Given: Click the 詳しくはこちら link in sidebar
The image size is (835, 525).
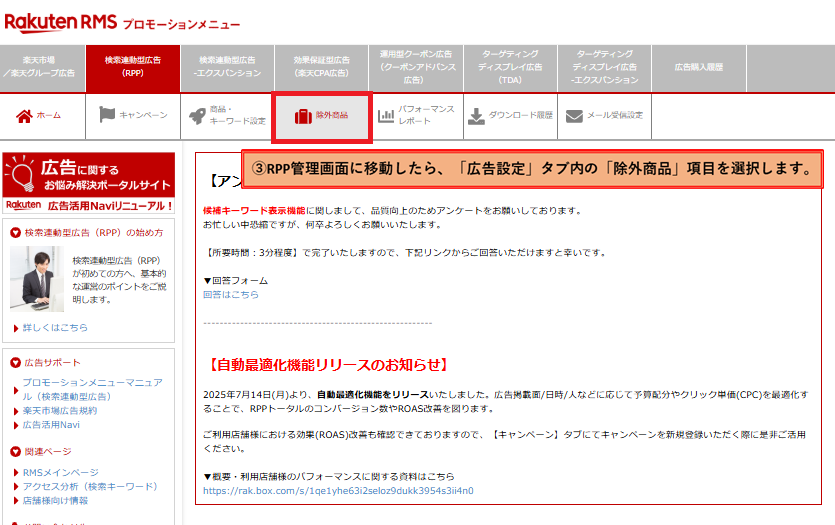Looking at the screenshot, I should [x=55, y=327].
